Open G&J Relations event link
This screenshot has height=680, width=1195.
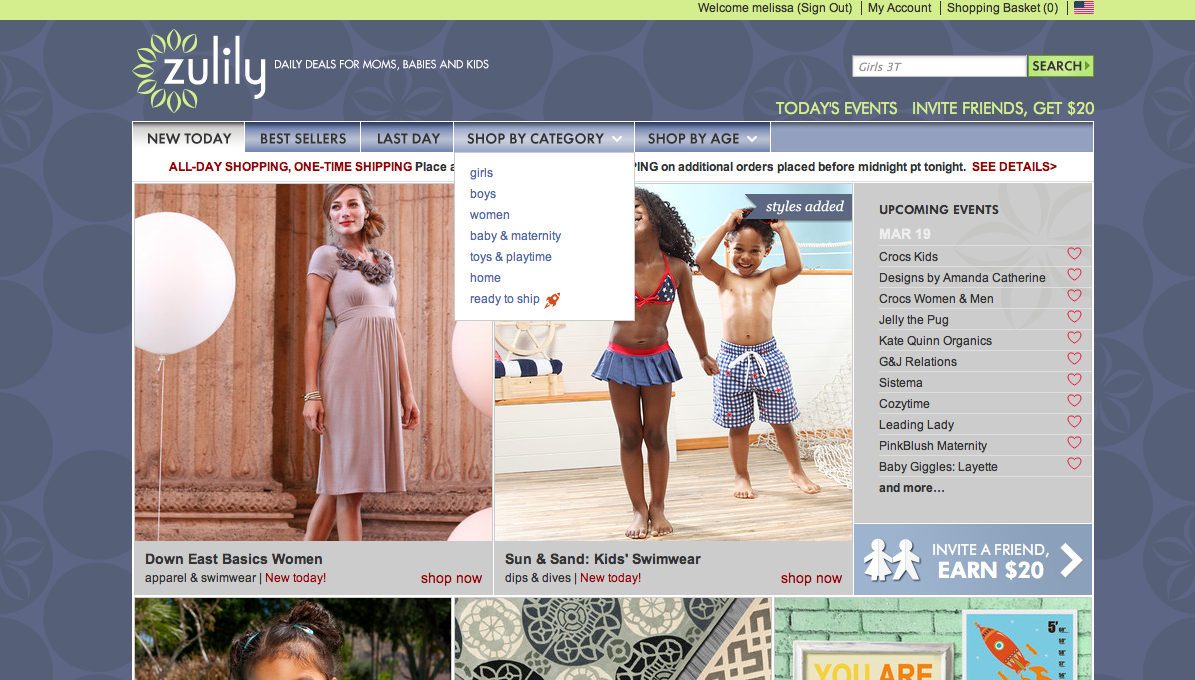pos(918,361)
